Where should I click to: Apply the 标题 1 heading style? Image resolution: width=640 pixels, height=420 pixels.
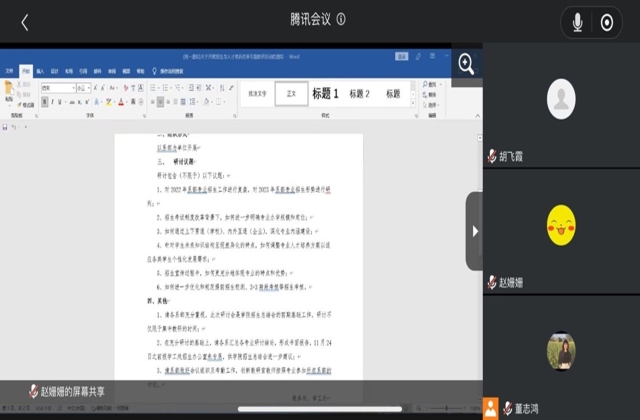[x=325, y=94]
